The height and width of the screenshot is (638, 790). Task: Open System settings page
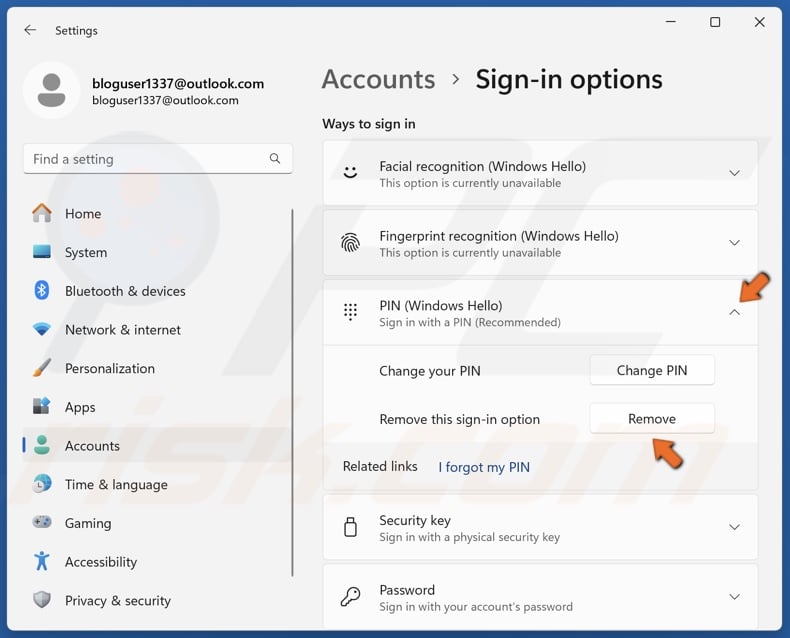(156, 252)
